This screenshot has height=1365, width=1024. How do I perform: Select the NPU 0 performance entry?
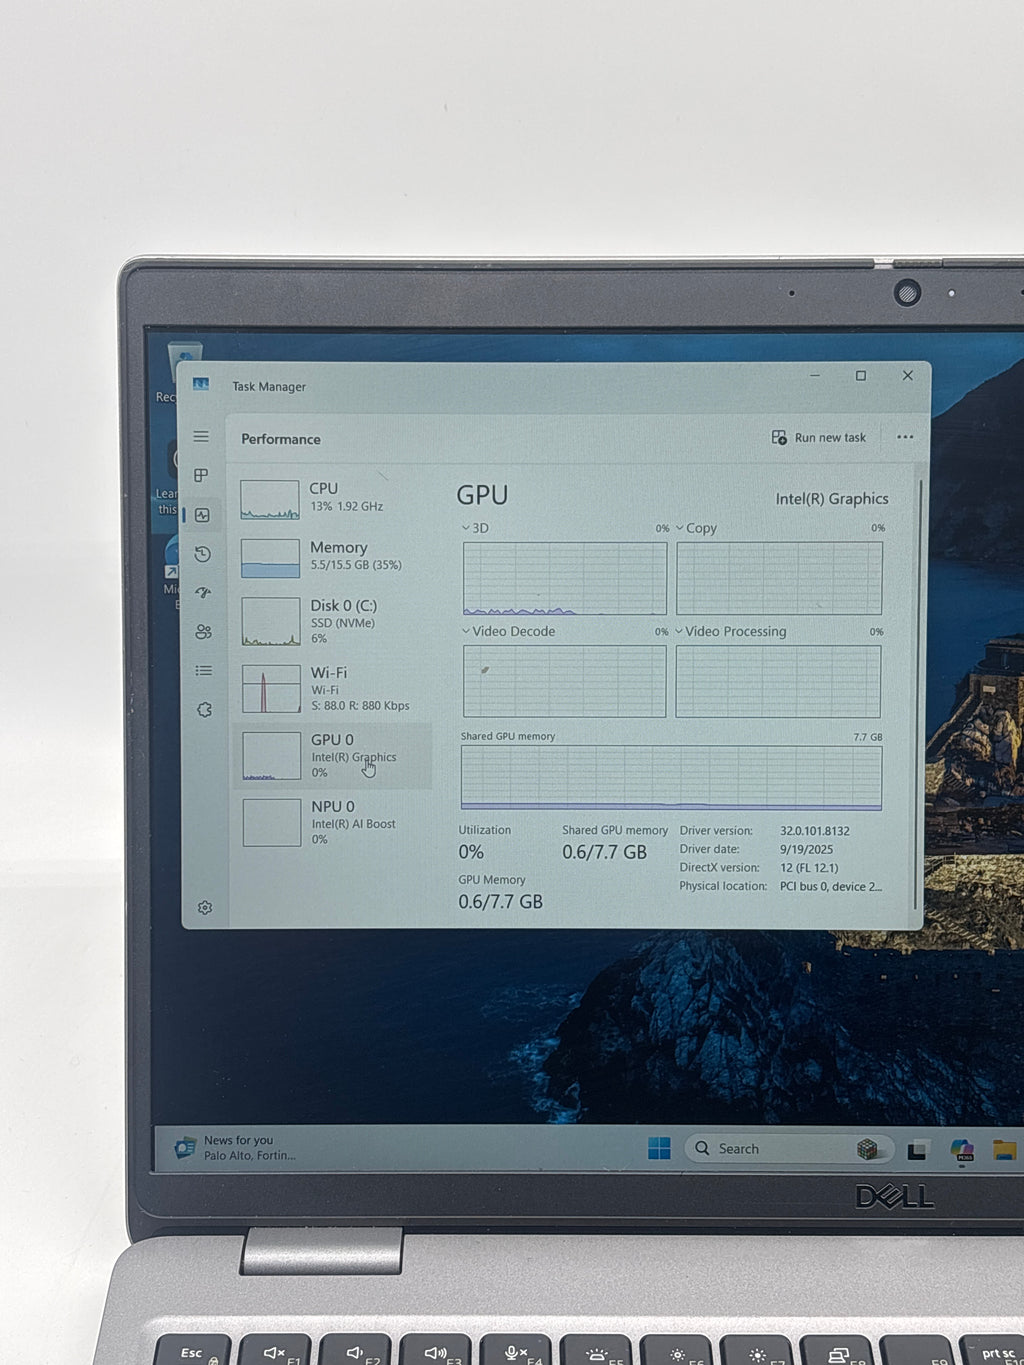pyautogui.click(x=334, y=822)
